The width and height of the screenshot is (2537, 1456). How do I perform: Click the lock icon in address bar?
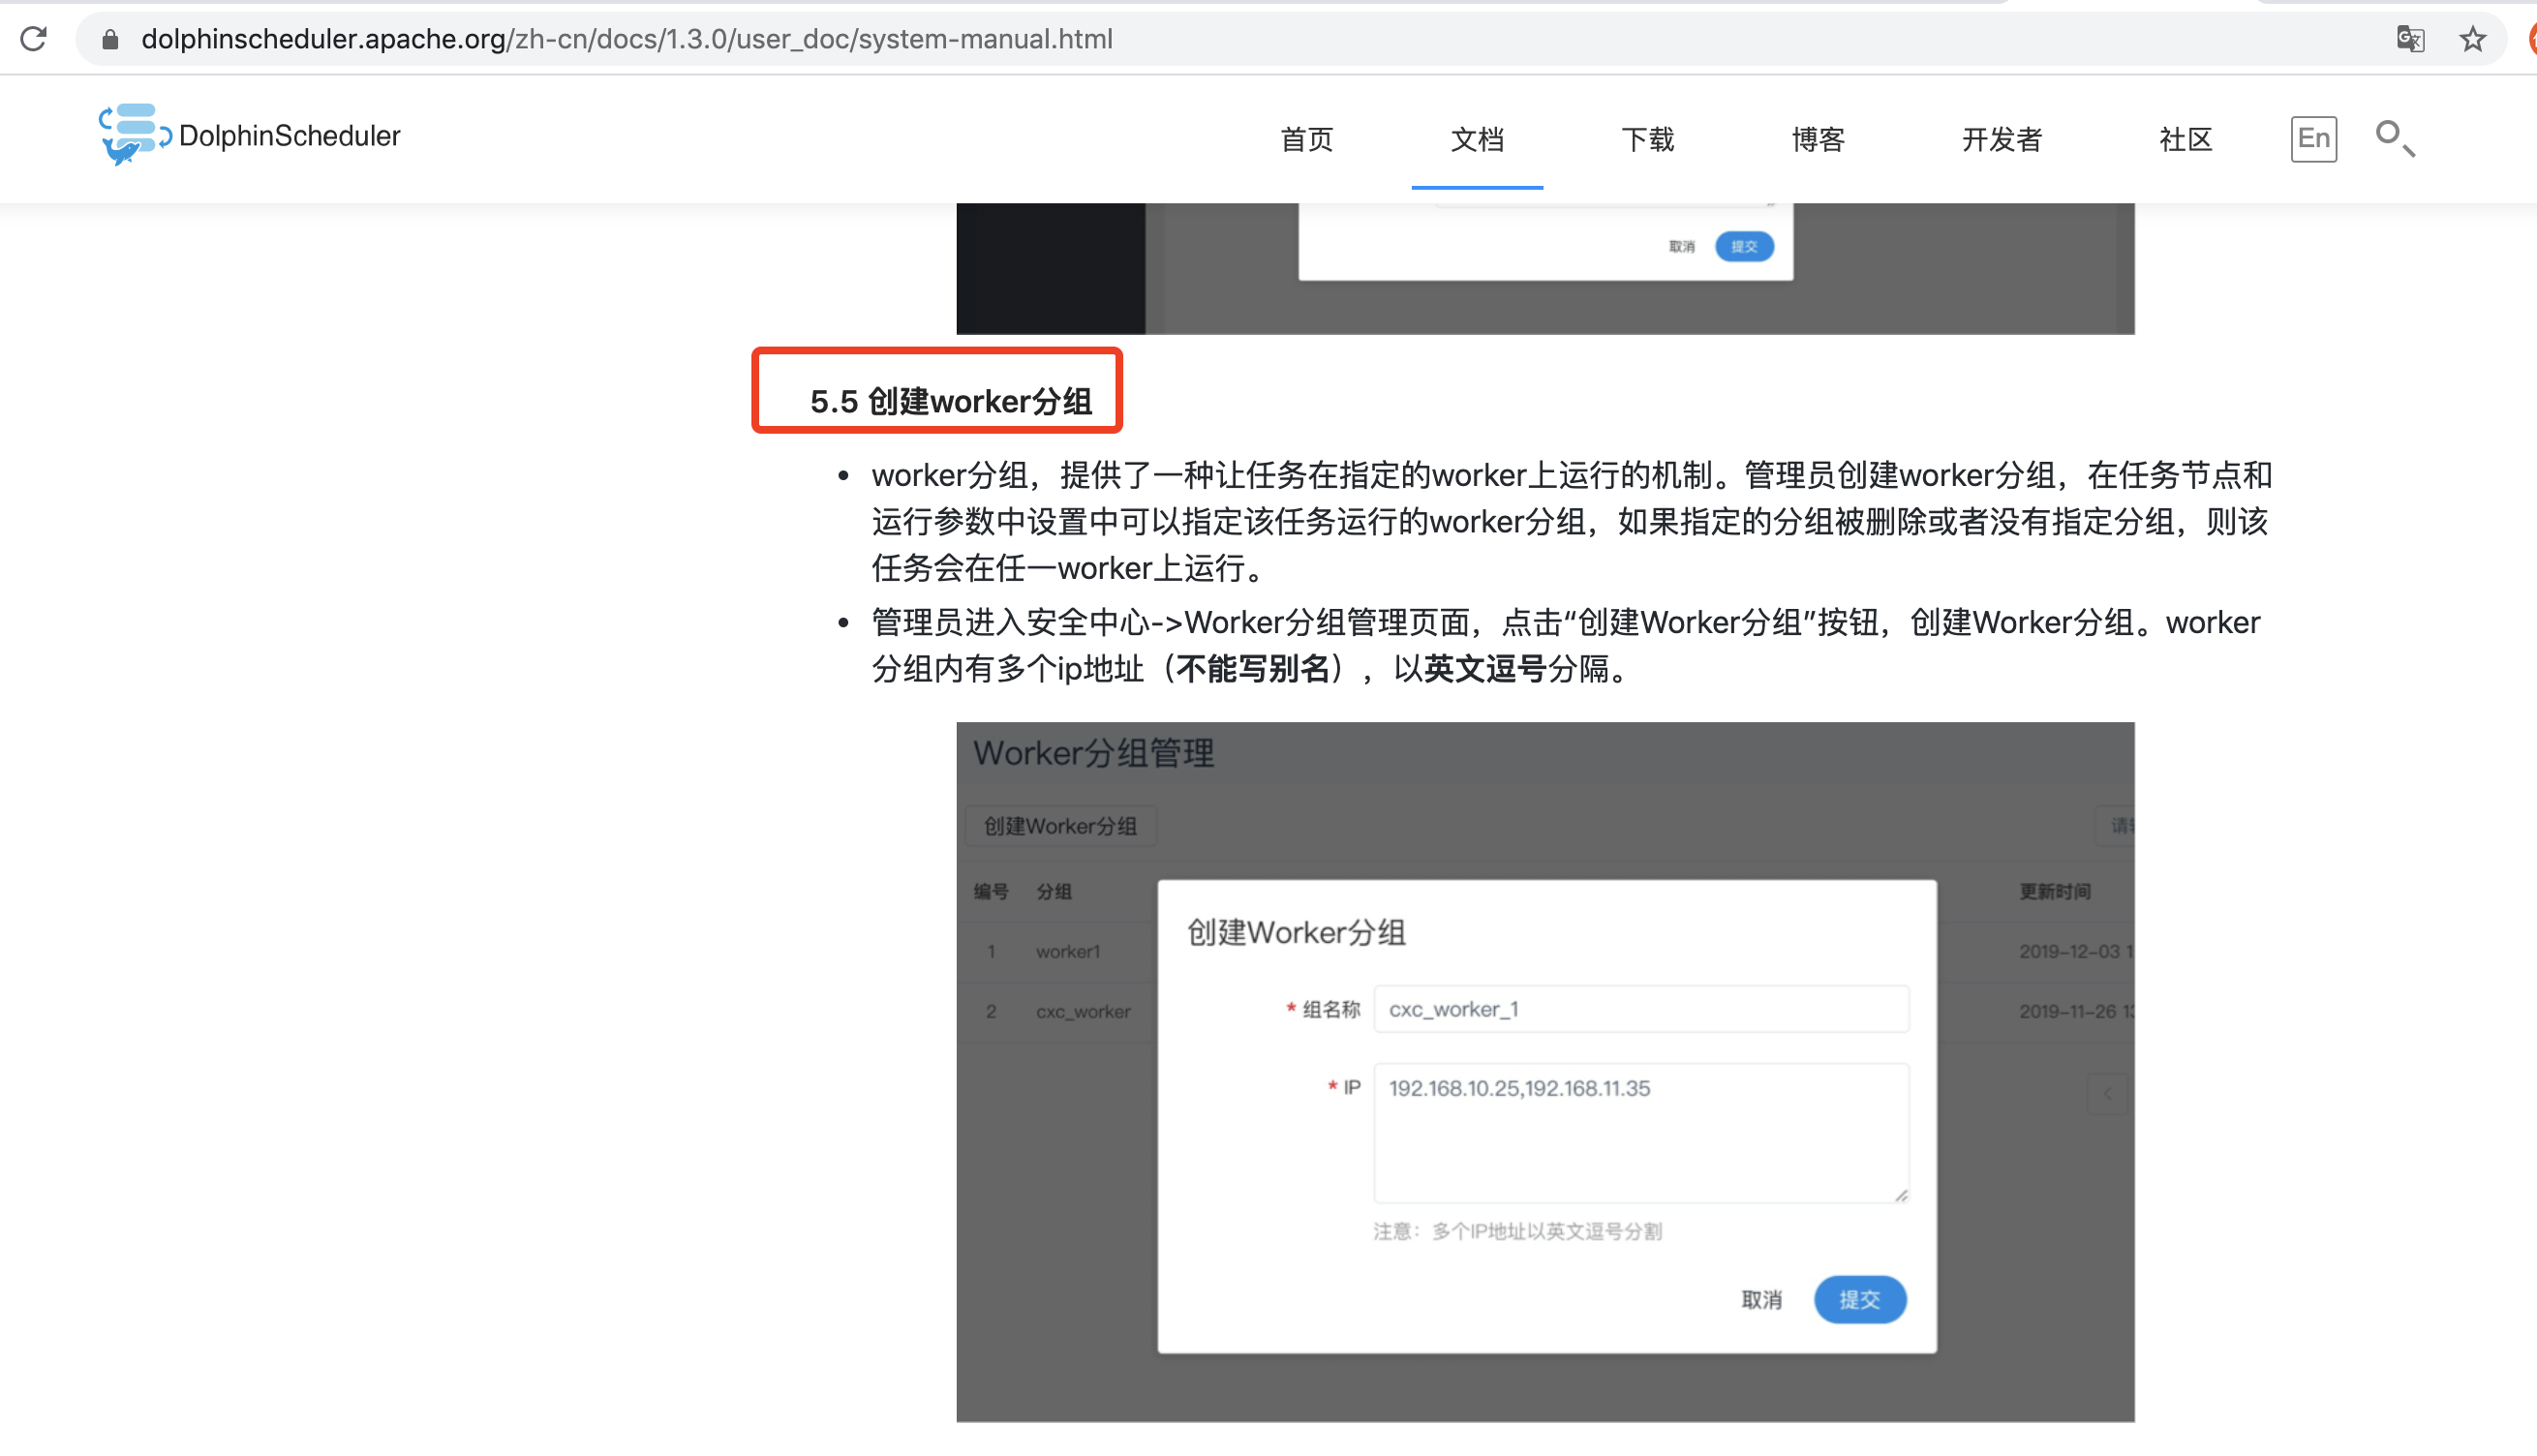click(x=111, y=39)
